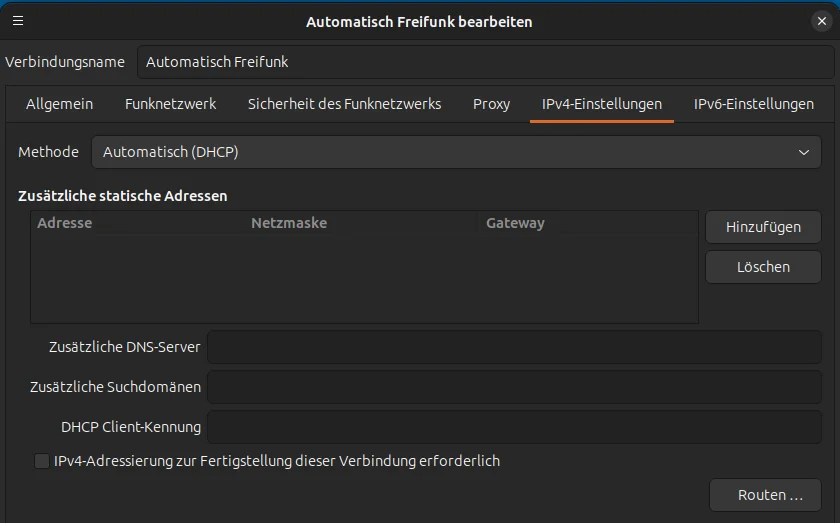The width and height of the screenshot is (840, 523).
Task: Open the Automatisch (DHCP) method combo box
Action: click(456, 152)
